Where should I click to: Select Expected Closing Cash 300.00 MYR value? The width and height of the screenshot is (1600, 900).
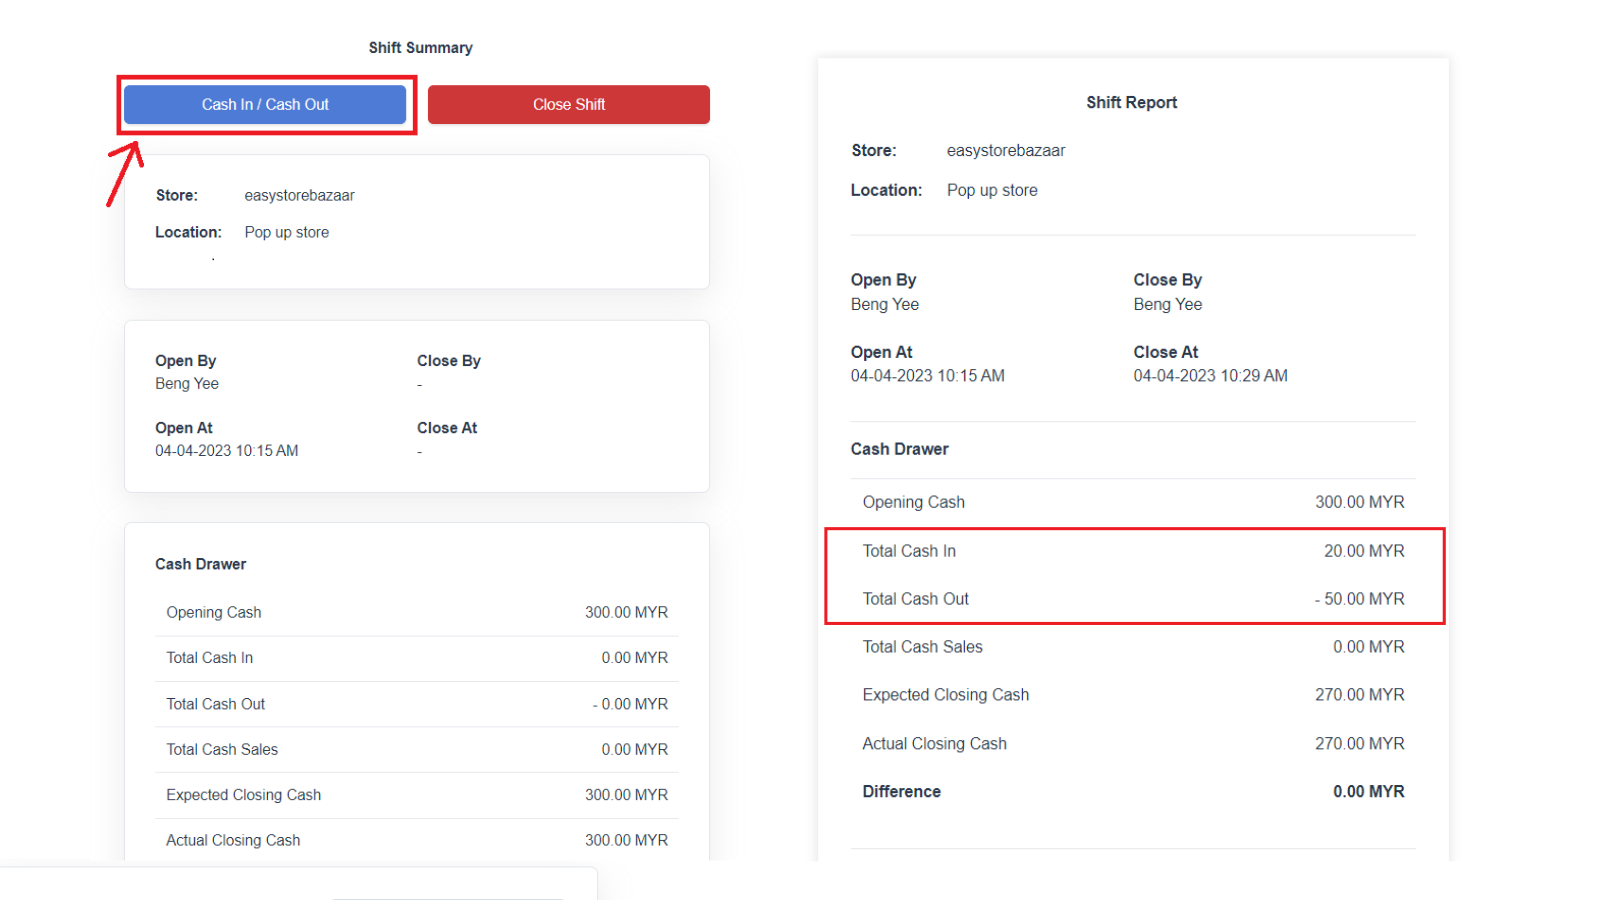627,794
